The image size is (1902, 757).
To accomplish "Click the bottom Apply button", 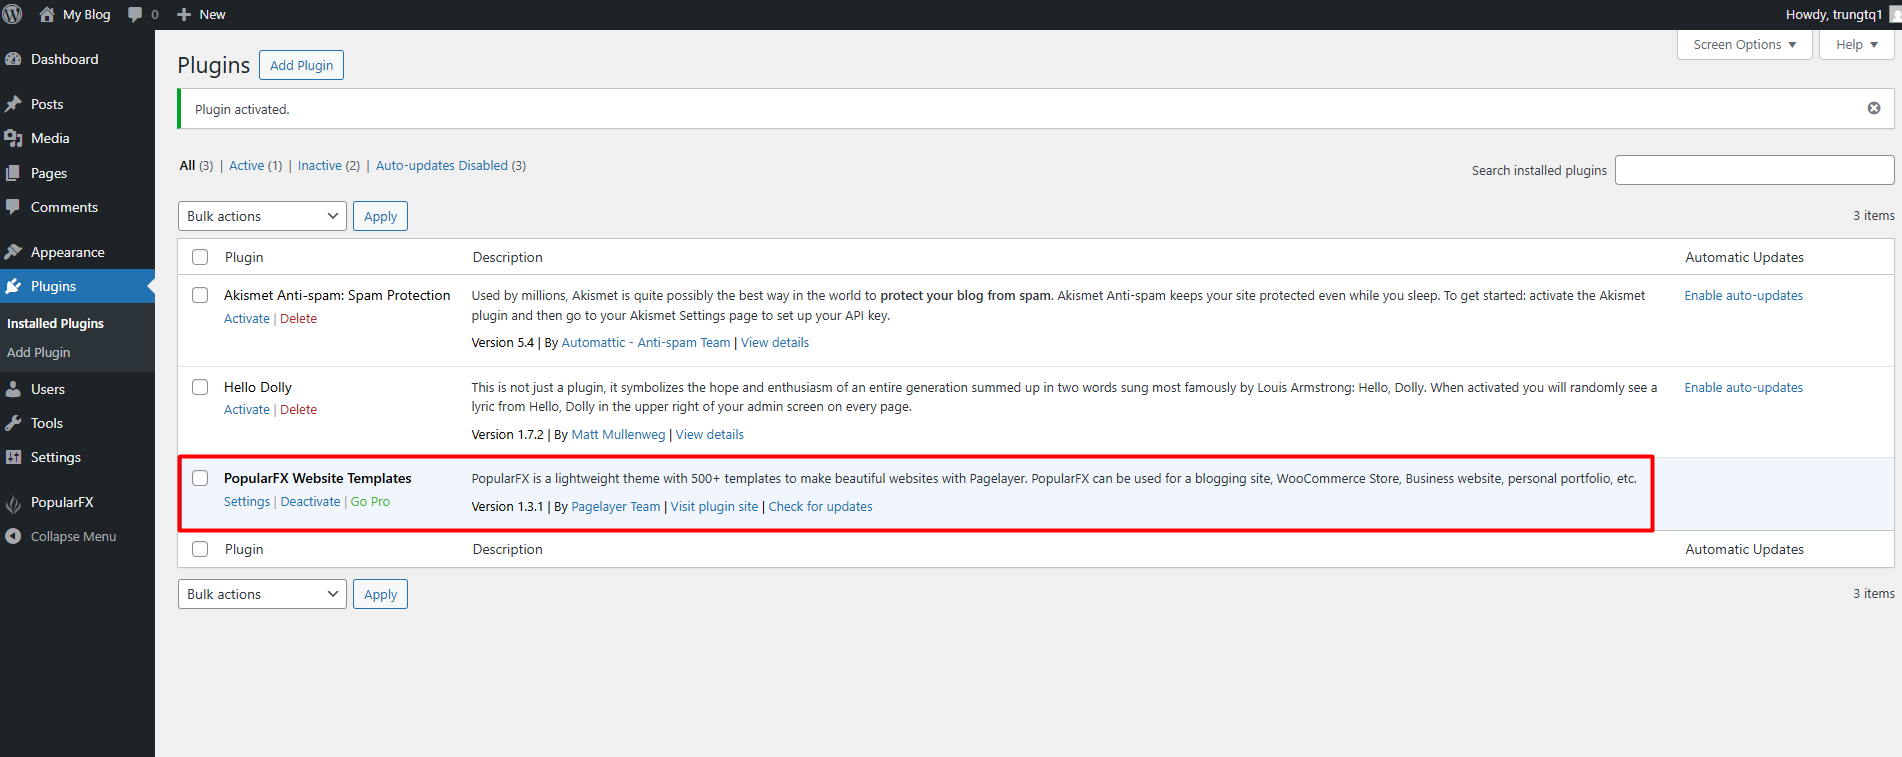I will coord(380,594).
